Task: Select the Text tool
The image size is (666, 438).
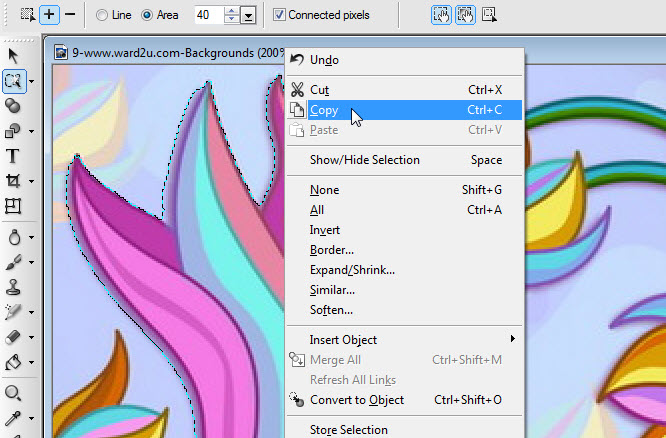Action: click(14, 156)
